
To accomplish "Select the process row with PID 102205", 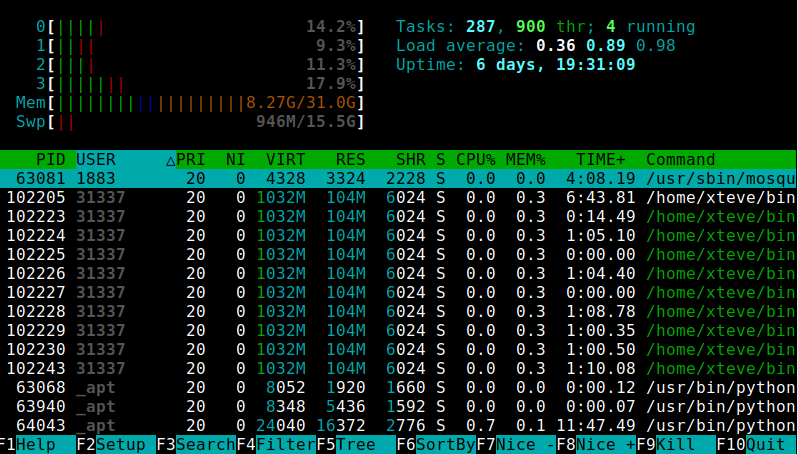I will (399, 197).
